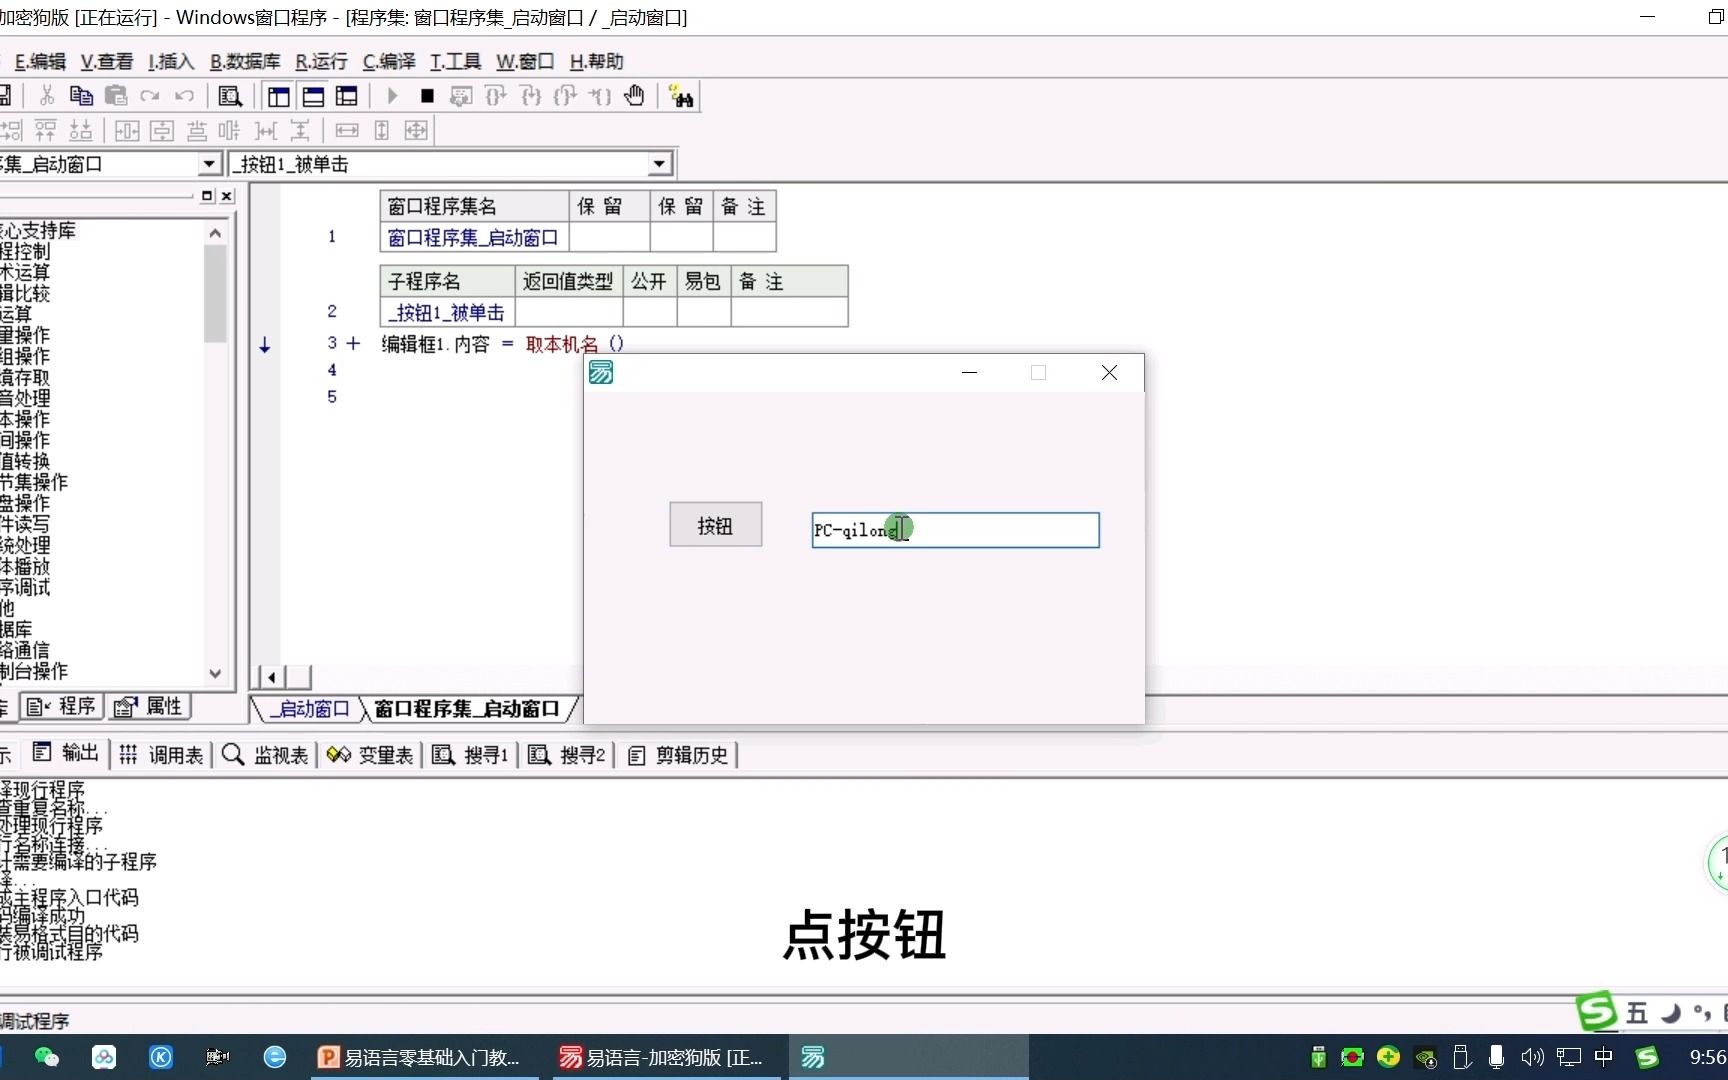Click the undo icon
This screenshot has height=1080, width=1728.
[184, 95]
